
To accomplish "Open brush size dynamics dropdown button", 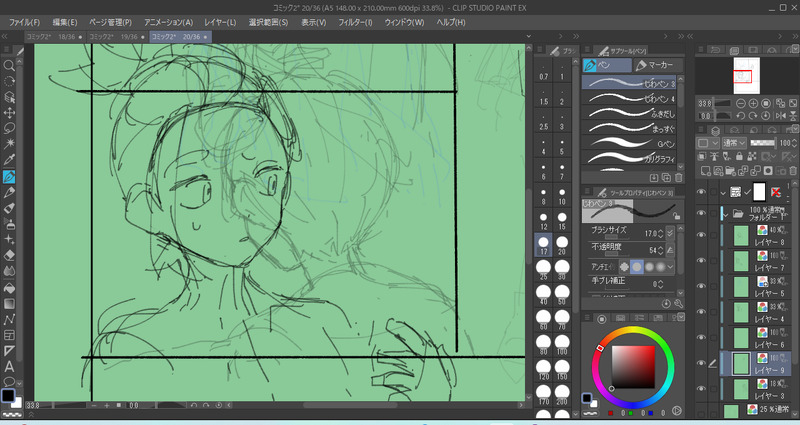I will pyautogui.click(x=670, y=233).
